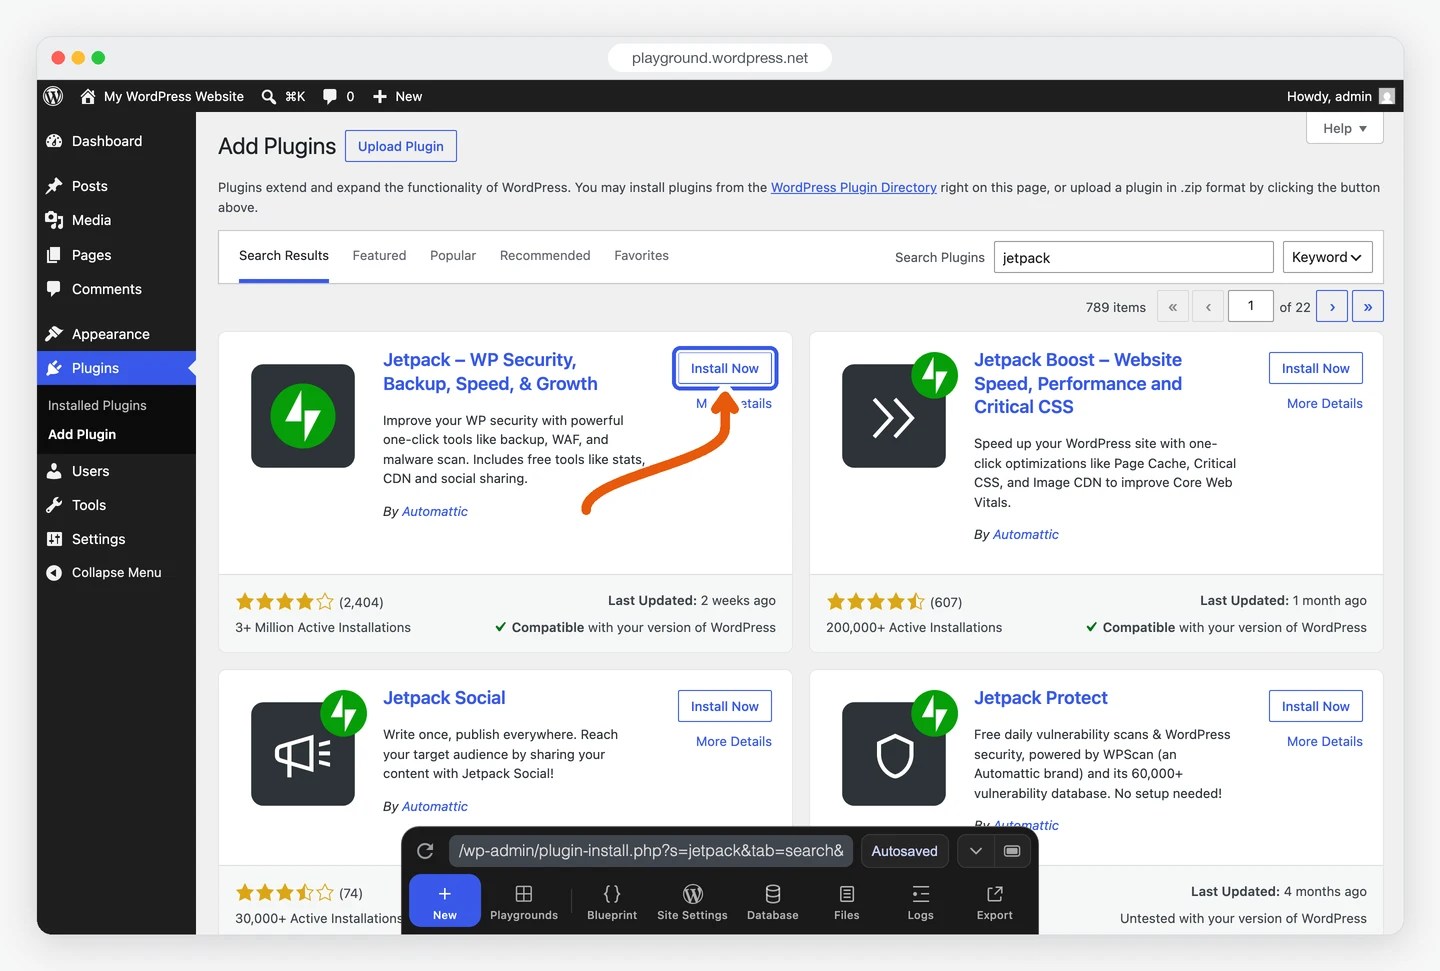Open the Logs tool
The width and height of the screenshot is (1440, 971).
pyautogui.click(x=921, y=902)
